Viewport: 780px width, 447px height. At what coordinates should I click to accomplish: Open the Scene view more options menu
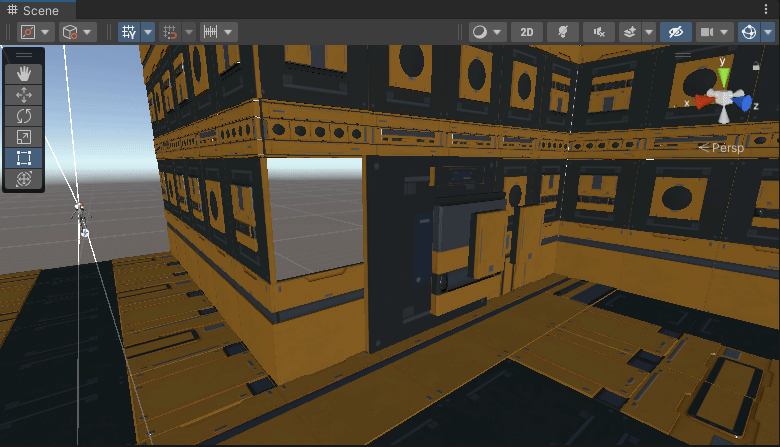point(766,9)
